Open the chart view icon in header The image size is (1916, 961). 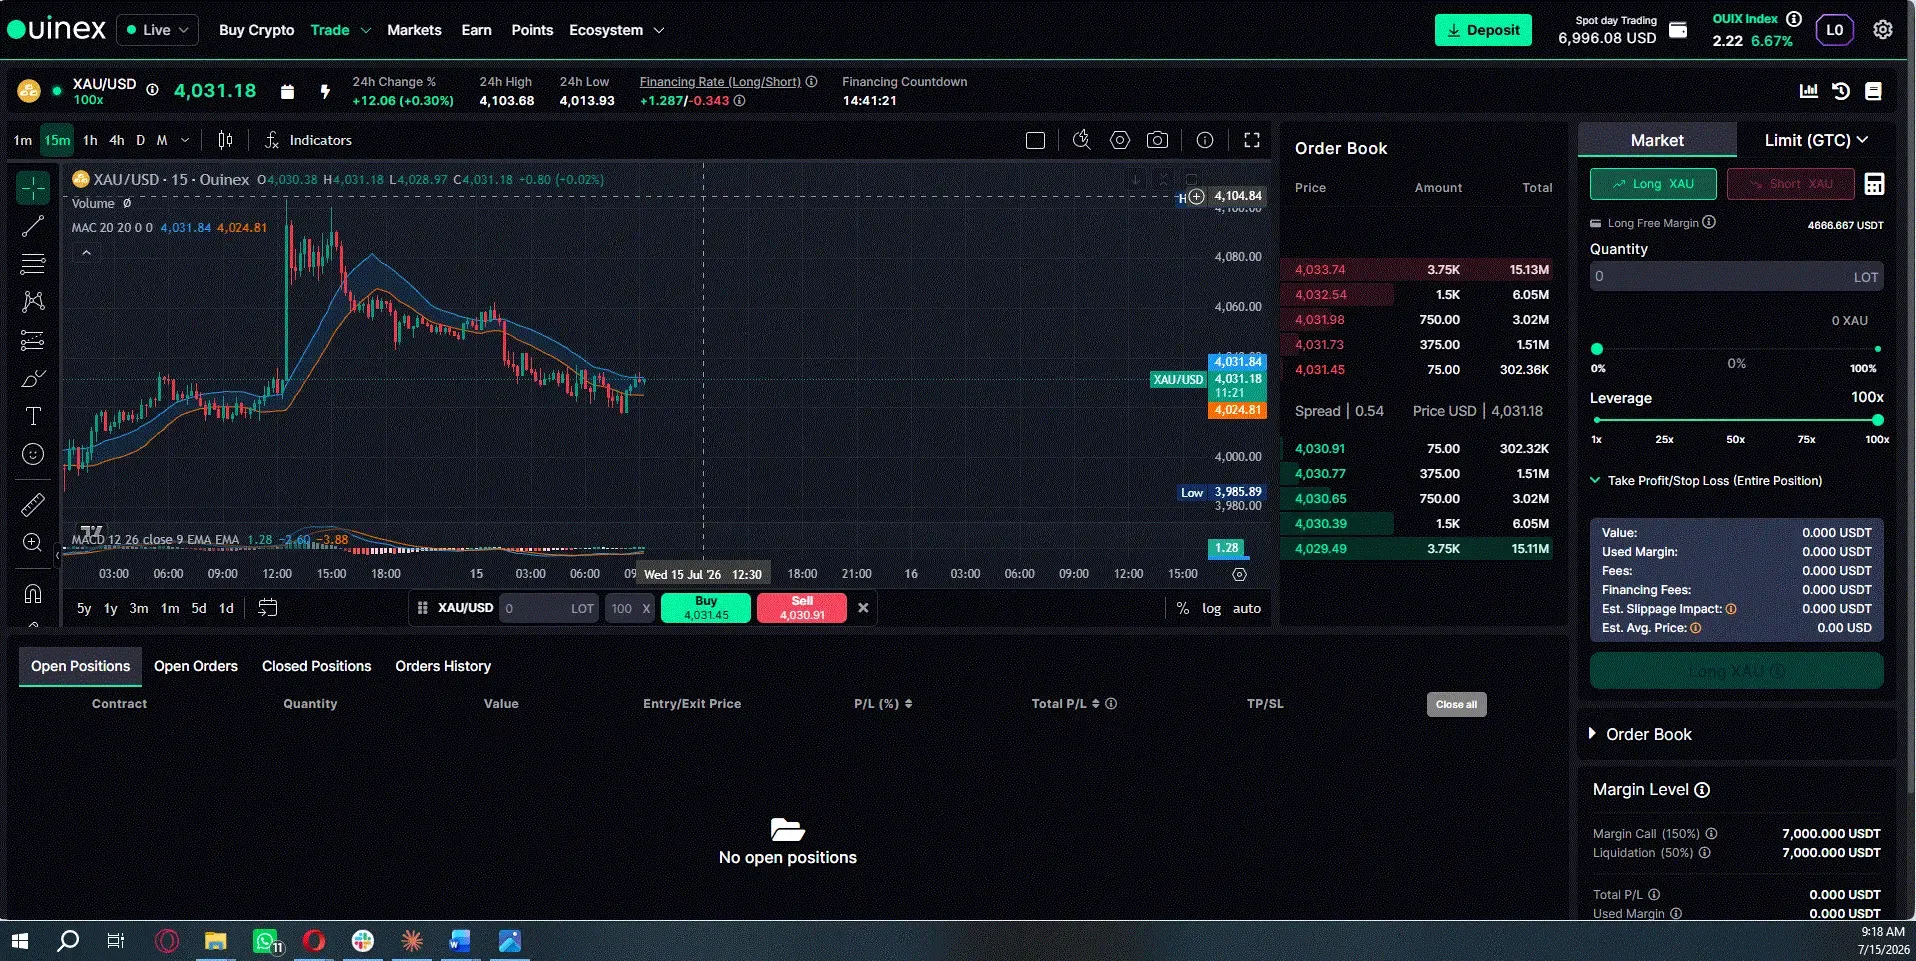(1808, 91)
